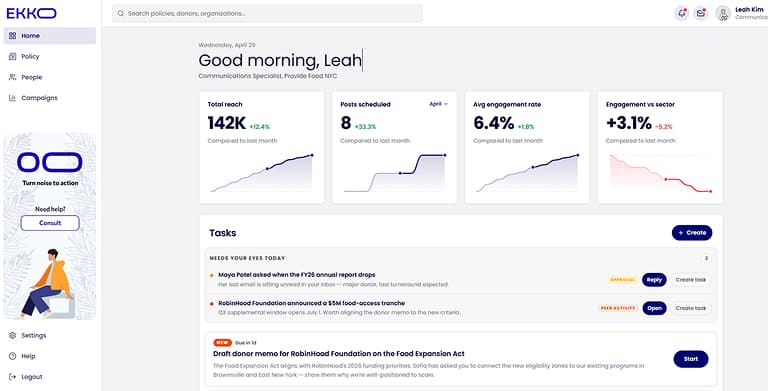Click 'Draft donor memo for RobinHood Foundation' heading

click(x=339, y=354)
